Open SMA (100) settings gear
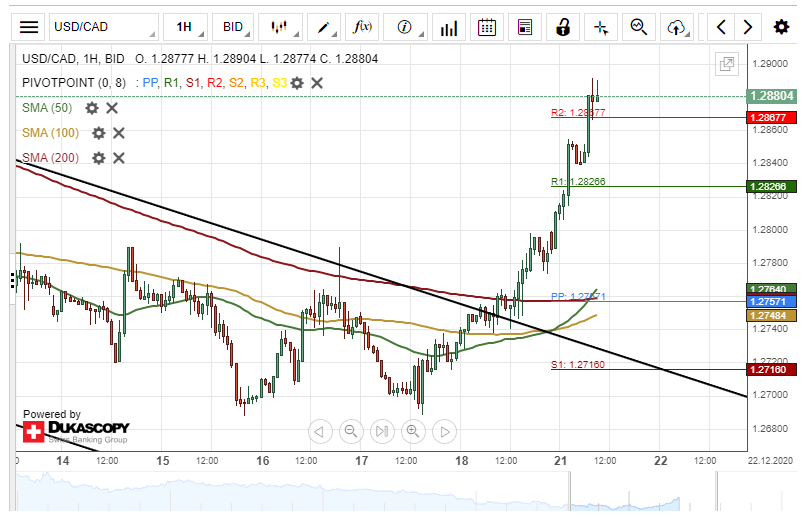 pyautogui.click(x=98, y=133)
